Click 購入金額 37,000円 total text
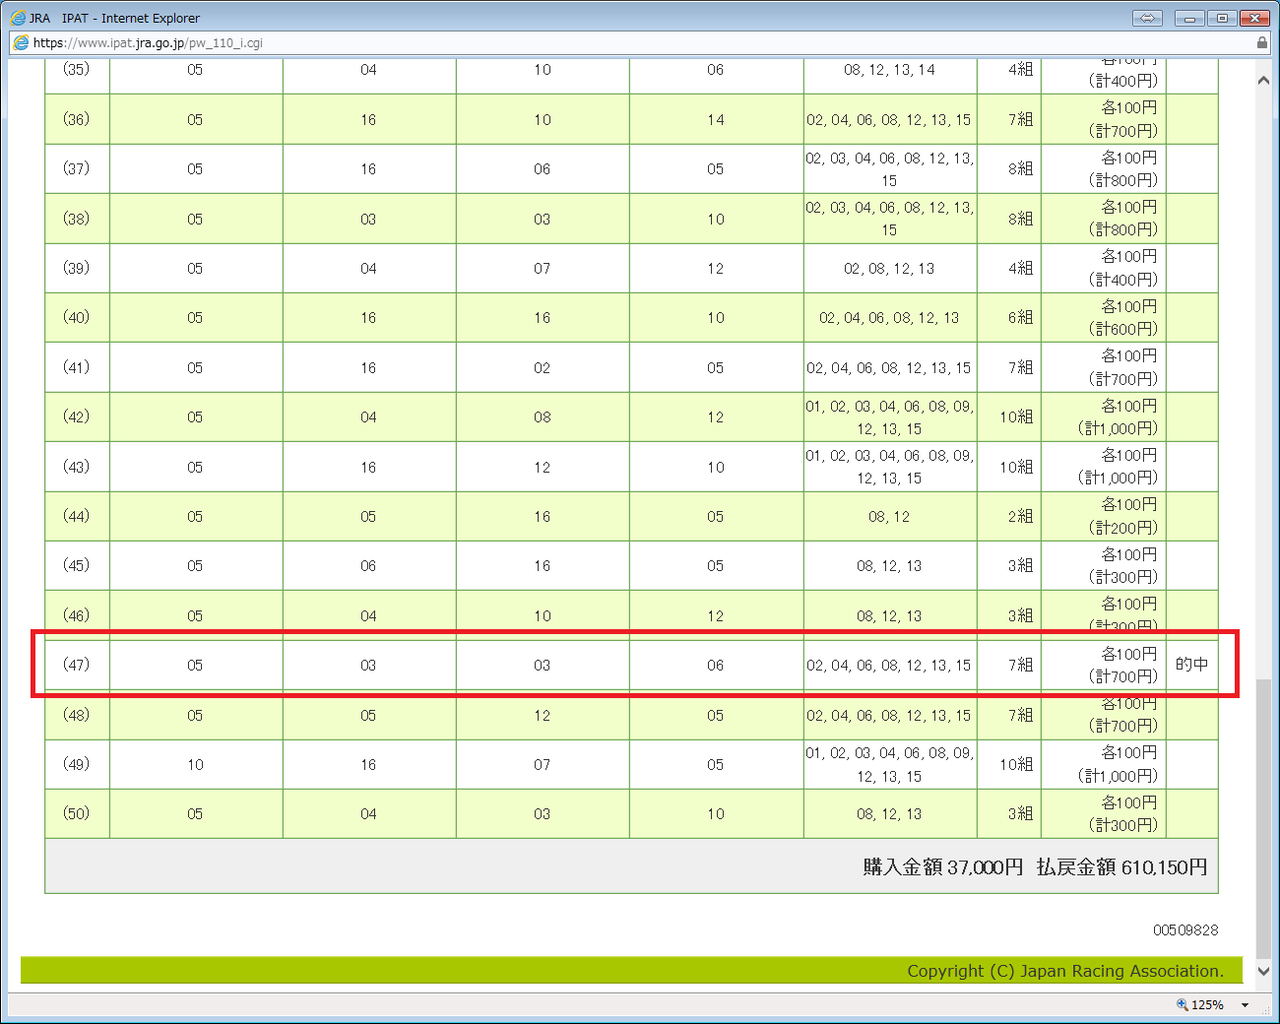 (943, 867)
